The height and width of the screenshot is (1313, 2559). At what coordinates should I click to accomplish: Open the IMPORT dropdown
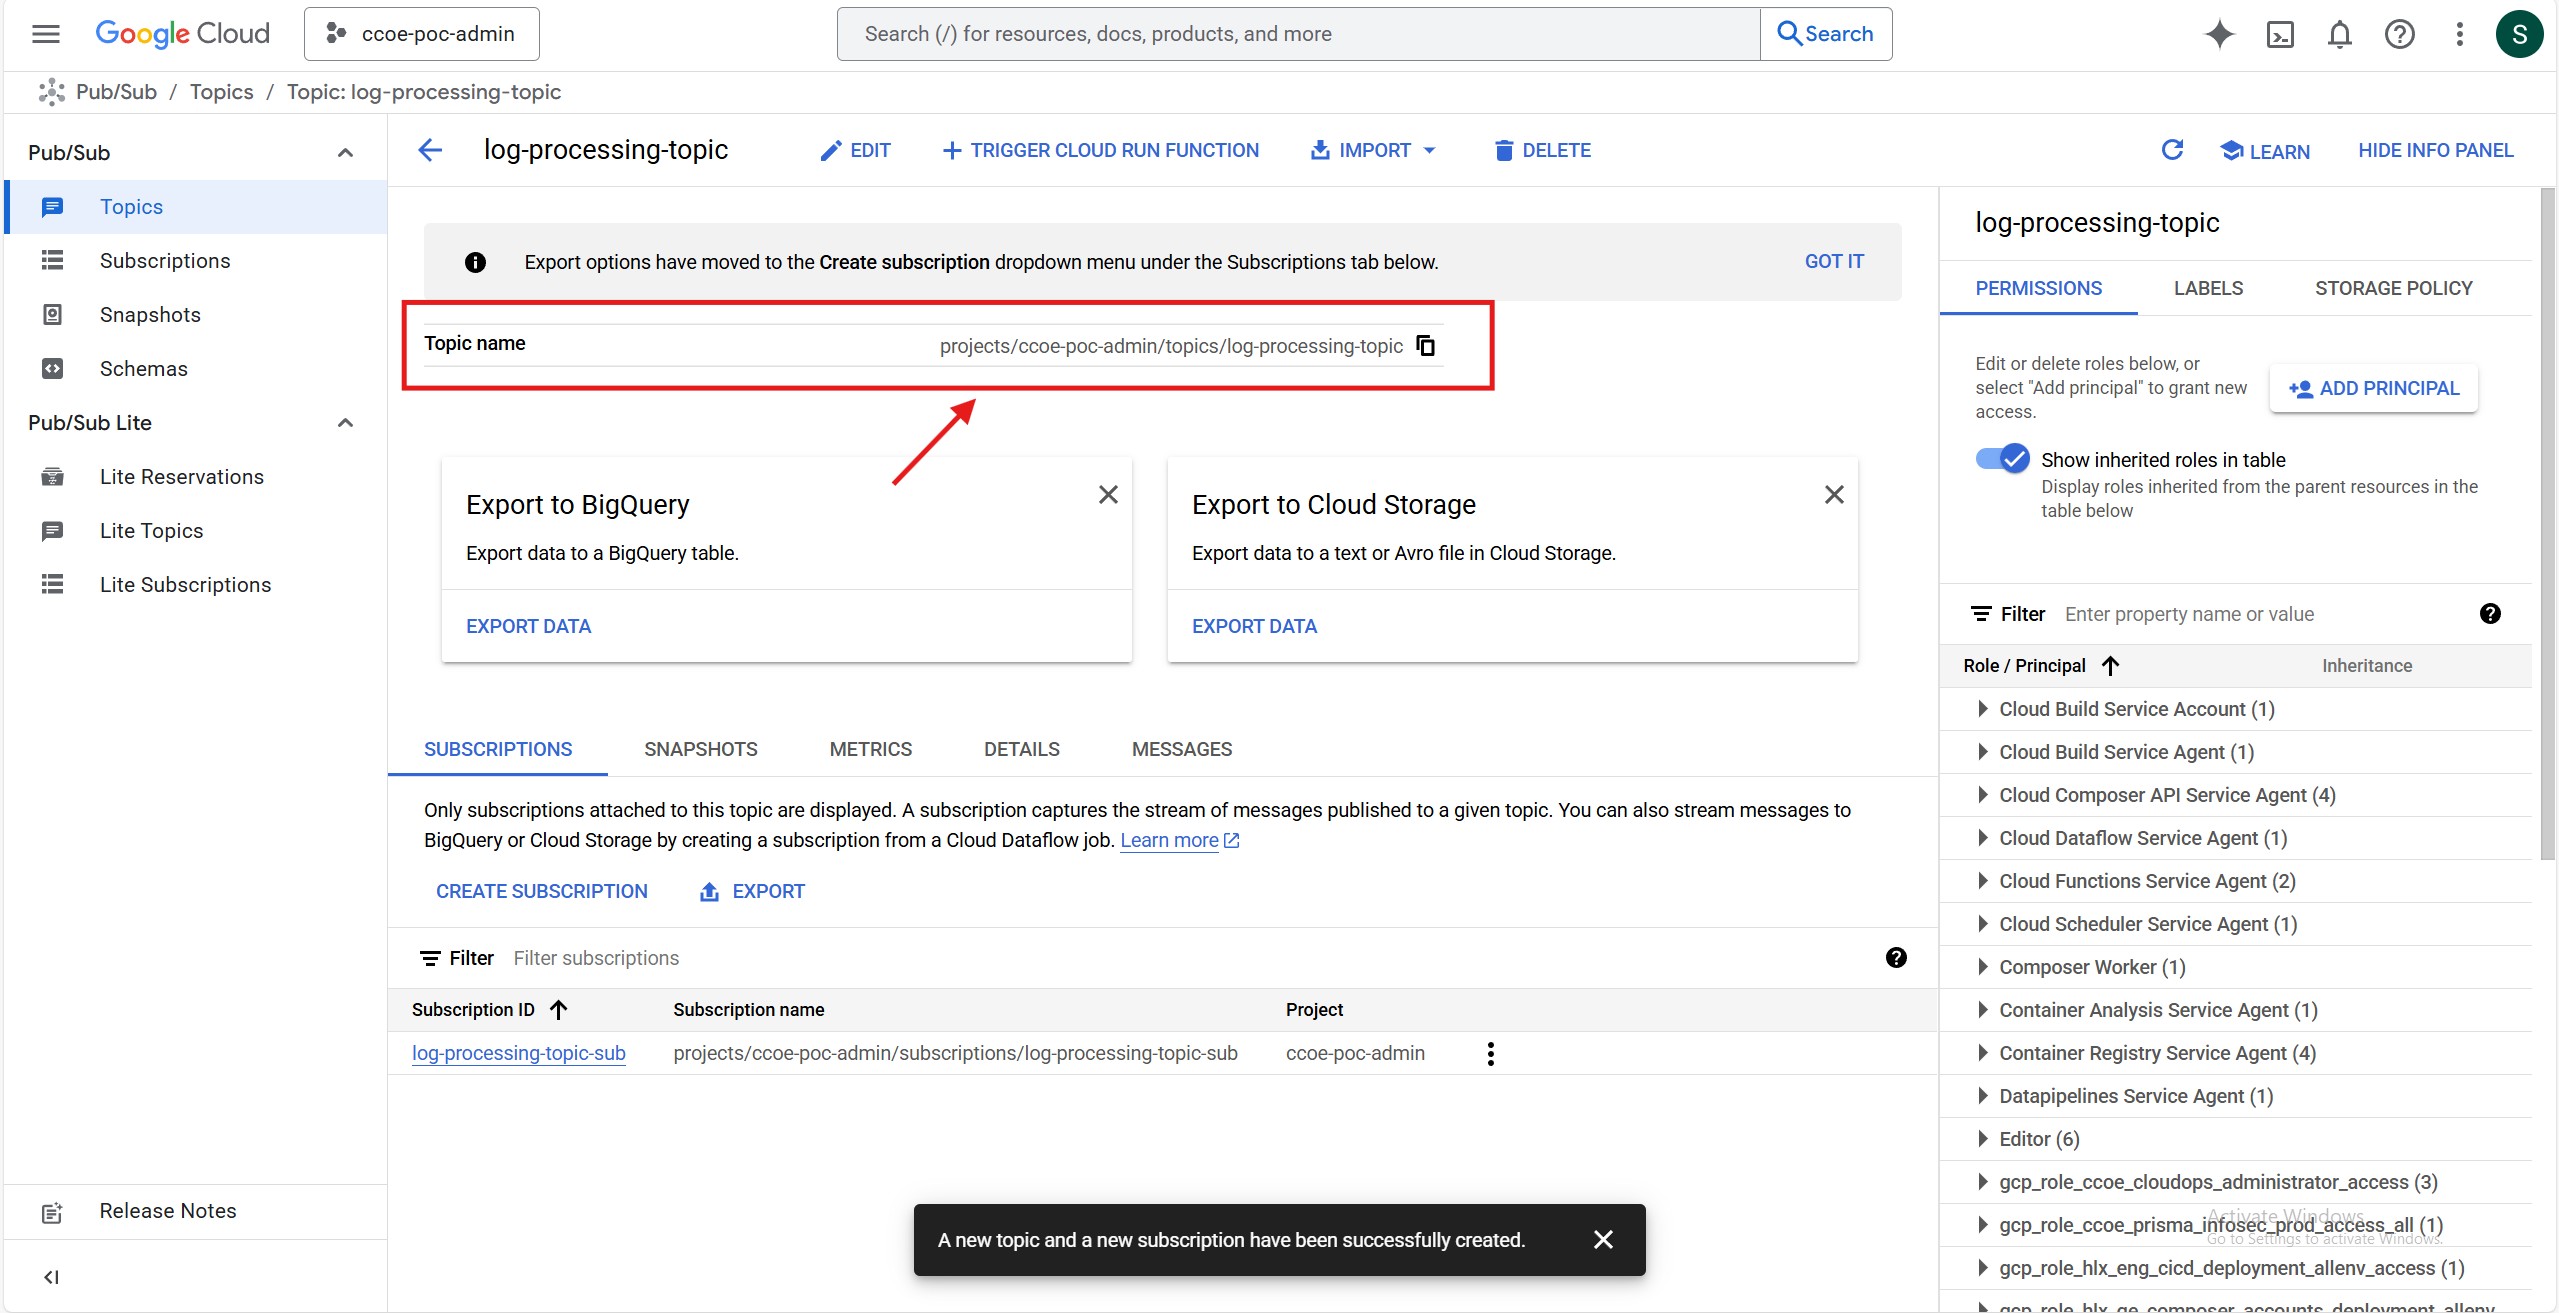1373,150
